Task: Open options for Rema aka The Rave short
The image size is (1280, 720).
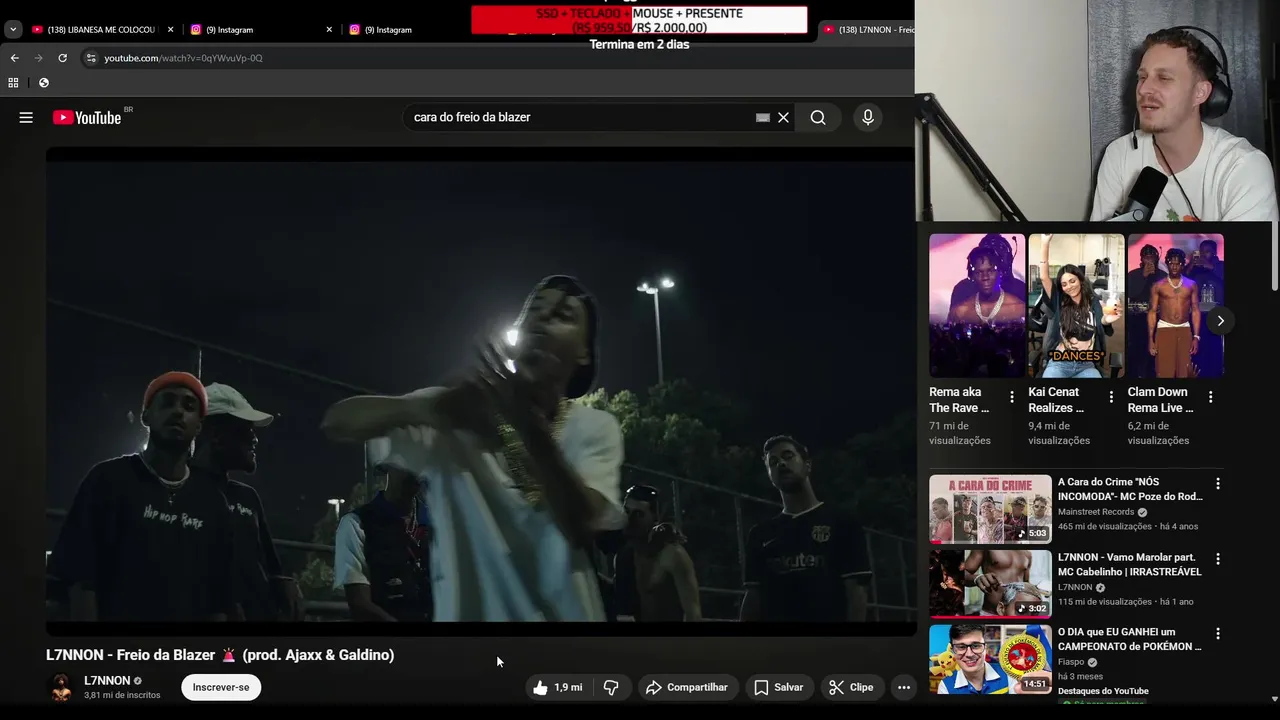Action: 1012,397
